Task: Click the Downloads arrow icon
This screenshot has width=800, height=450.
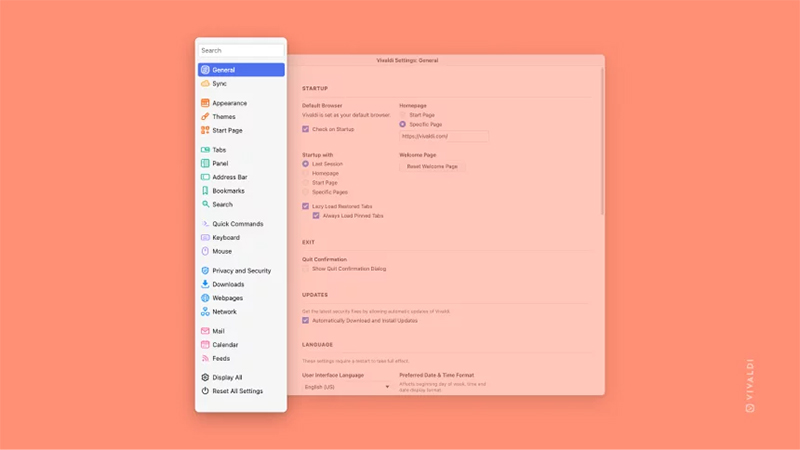Action: coord(205,284)
